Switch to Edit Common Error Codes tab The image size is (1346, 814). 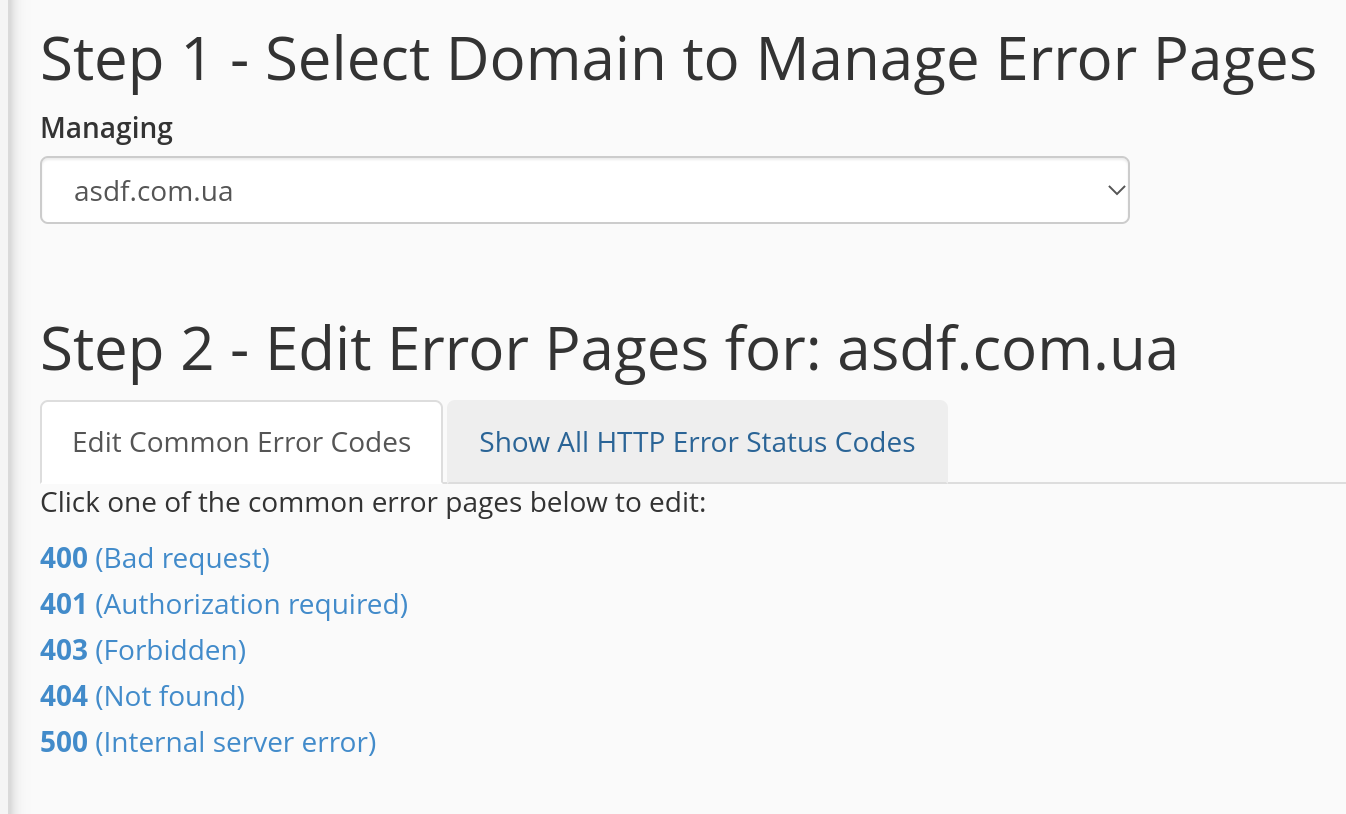(242, 442)
